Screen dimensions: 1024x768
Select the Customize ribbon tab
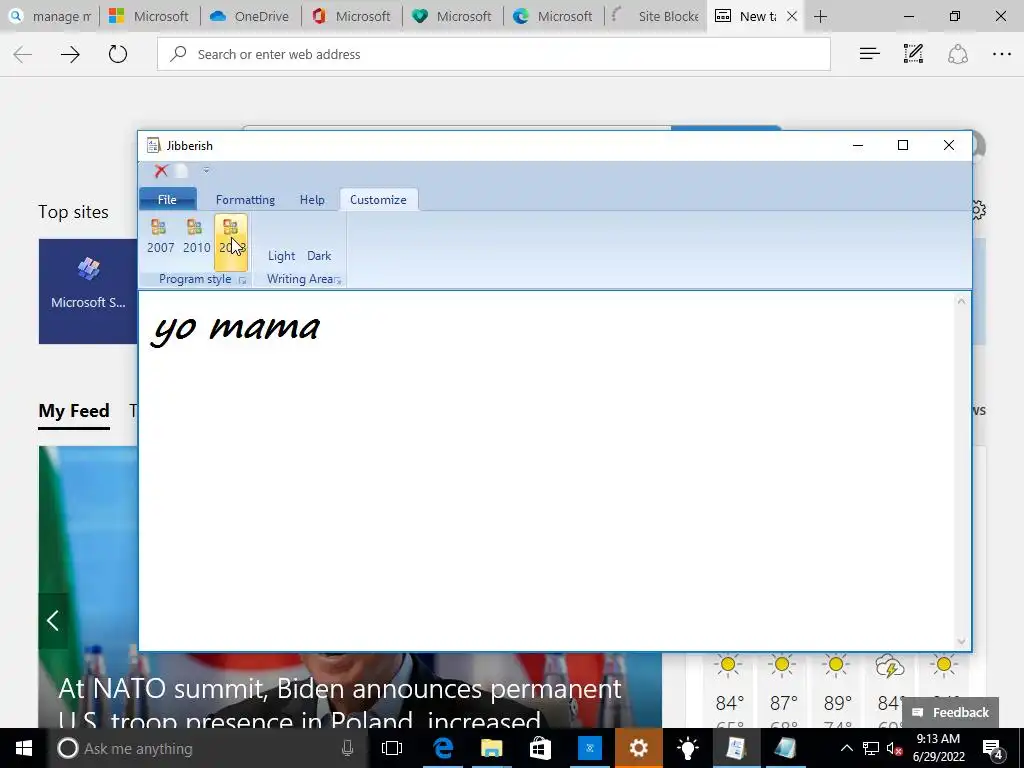378,199
